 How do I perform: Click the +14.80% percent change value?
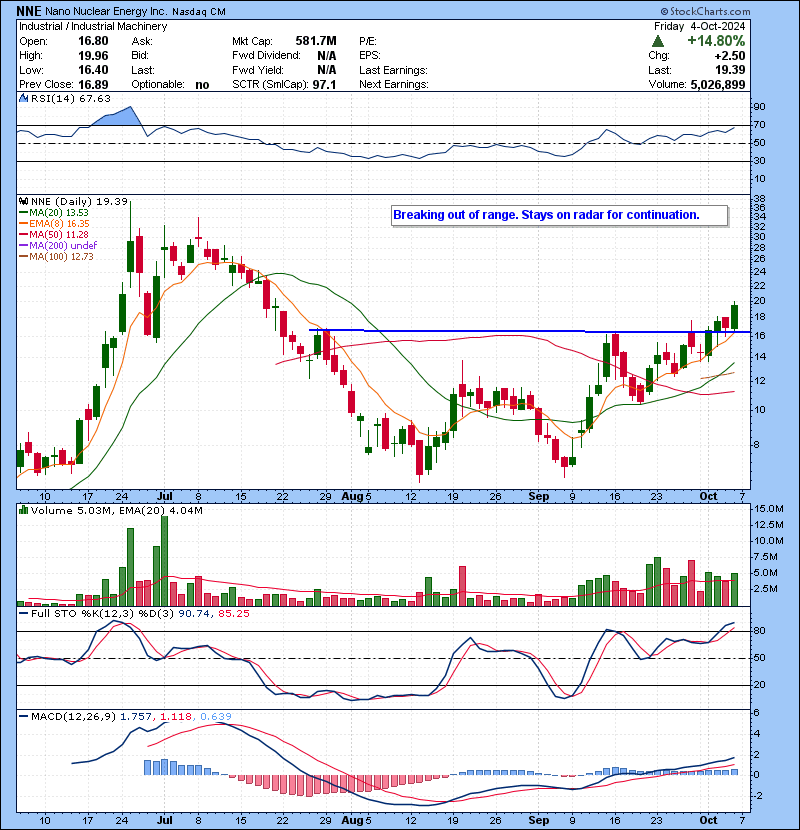[x=716, y=41]
